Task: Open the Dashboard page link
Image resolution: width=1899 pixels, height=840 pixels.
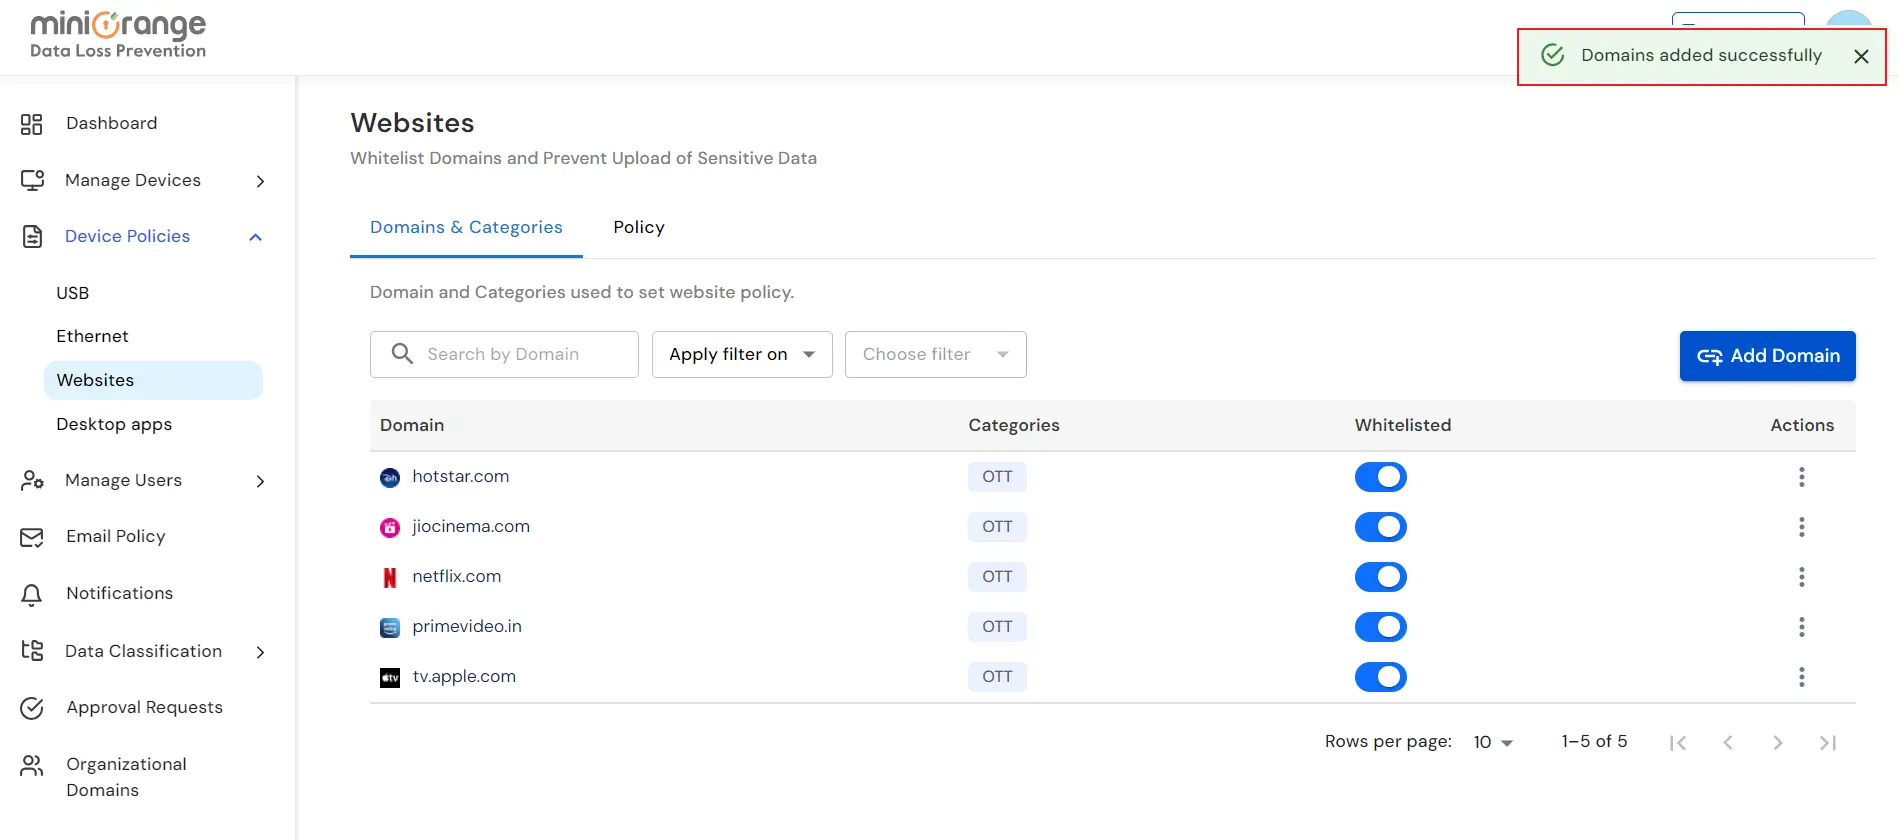Action: click(111, 123)
